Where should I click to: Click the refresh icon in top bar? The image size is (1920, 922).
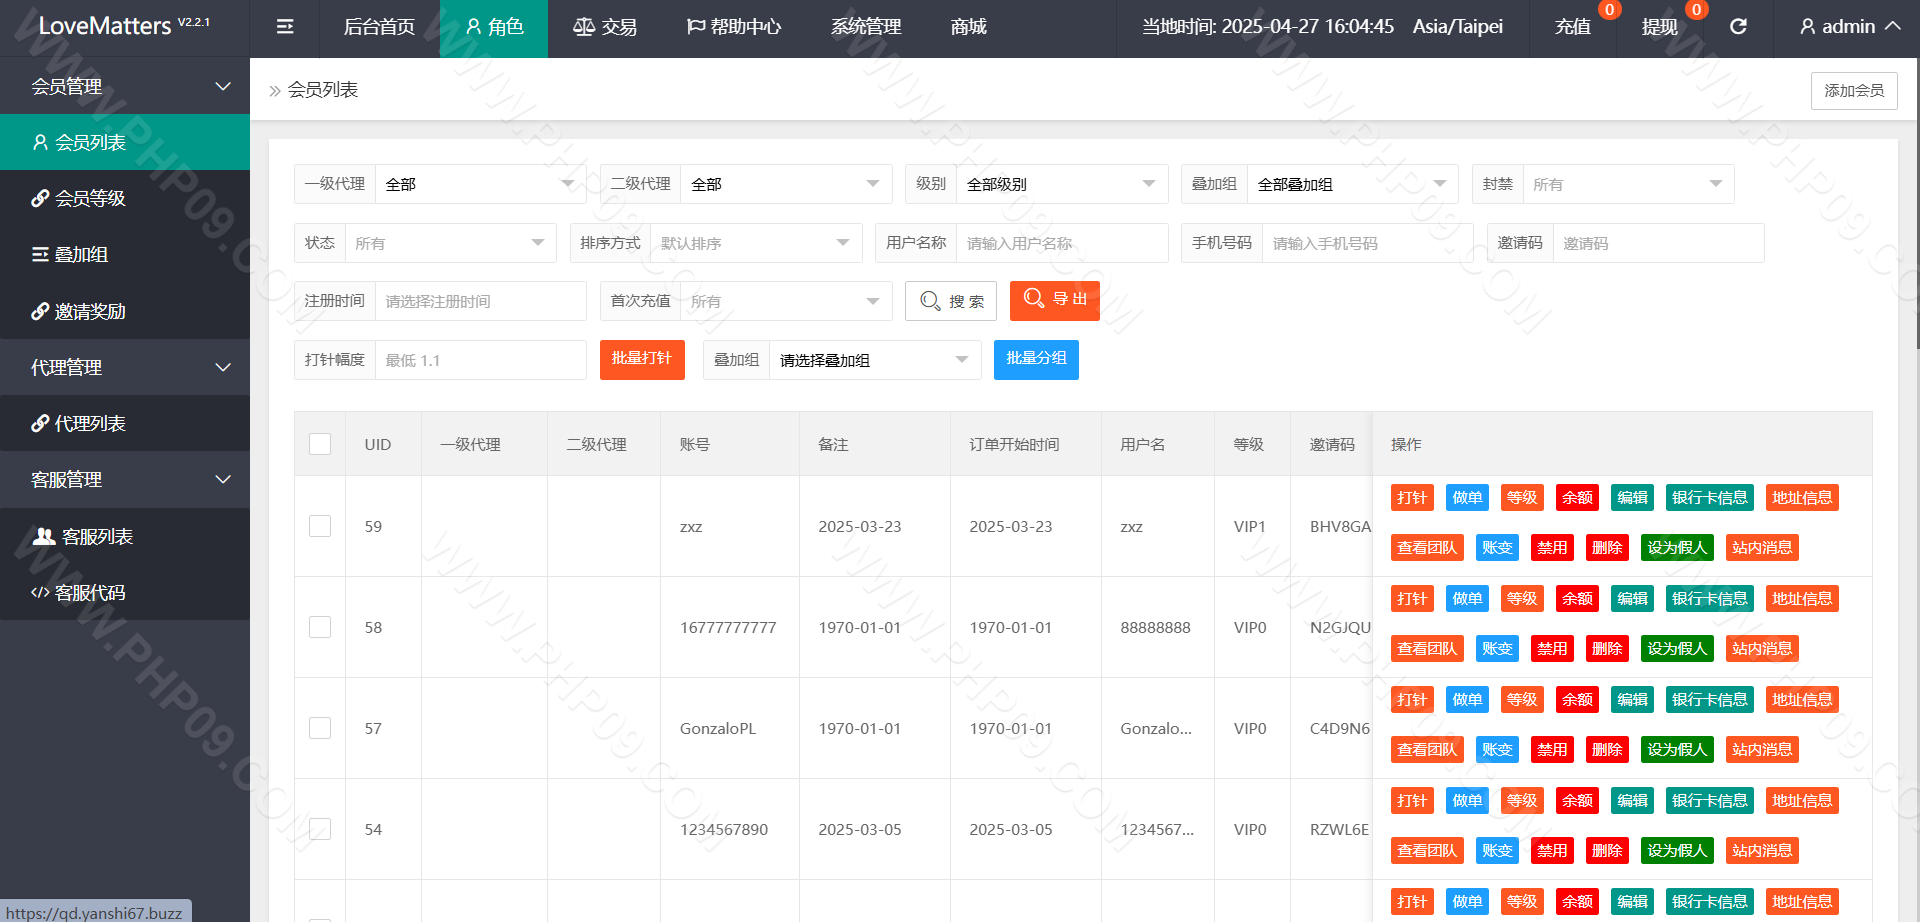pyautogui.click(x=1738, y=27)
